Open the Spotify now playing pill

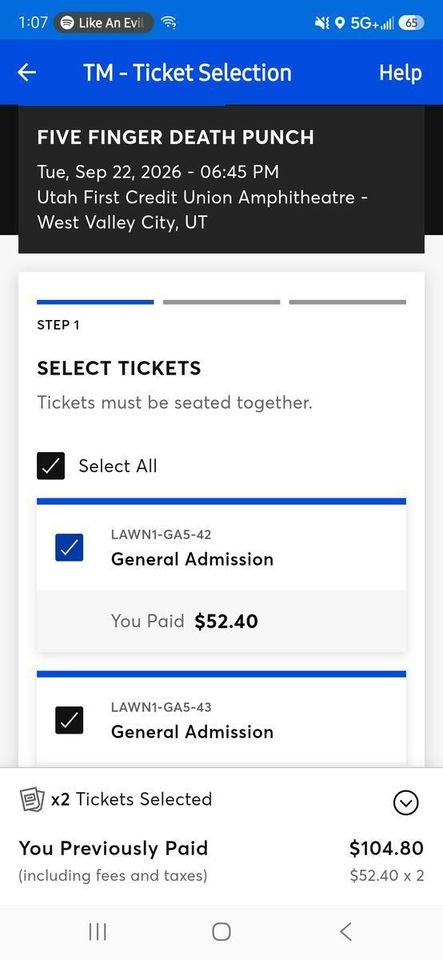pos(103,23)
